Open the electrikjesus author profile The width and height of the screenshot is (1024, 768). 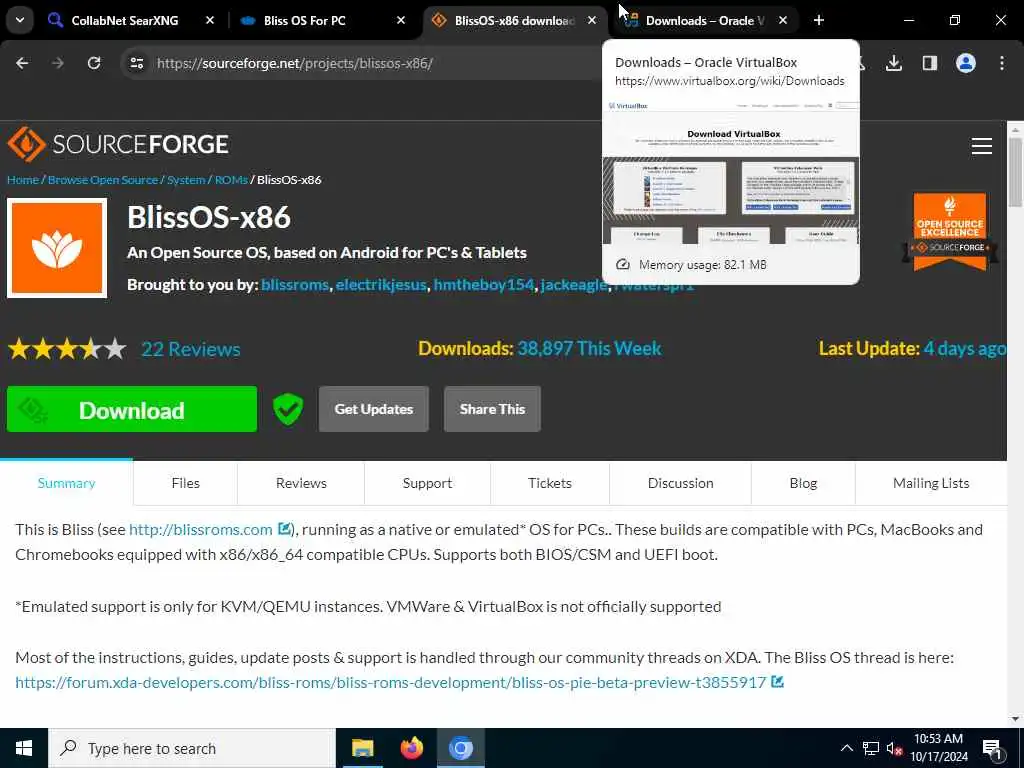pos(381,285)
